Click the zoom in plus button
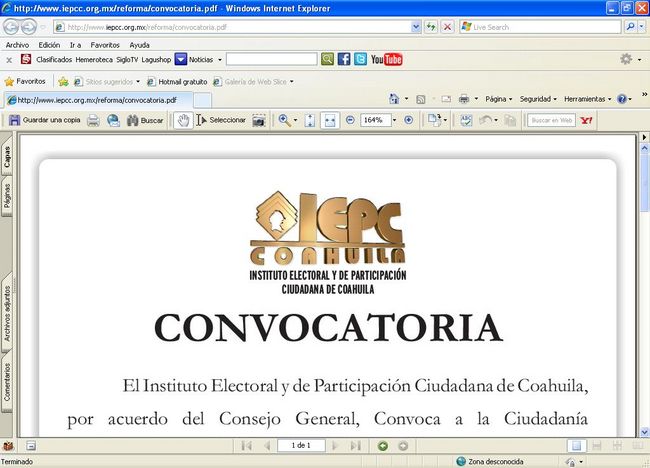The height and width of the screenshot is (468, 650). [x=408, y=120]
